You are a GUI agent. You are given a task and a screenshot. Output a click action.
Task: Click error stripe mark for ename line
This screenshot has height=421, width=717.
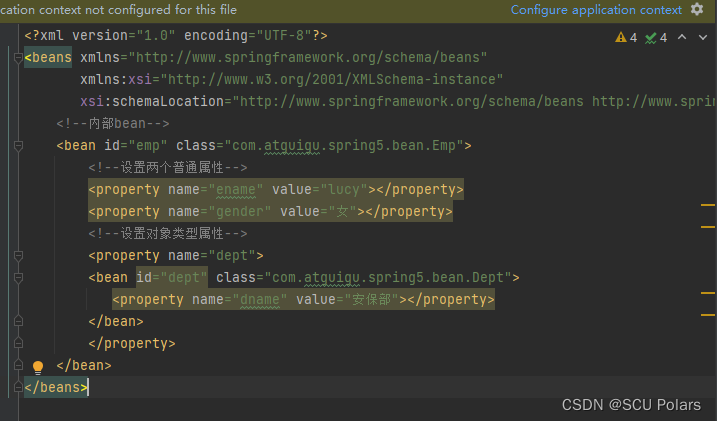pyautogui.click(x=707, y=205)
